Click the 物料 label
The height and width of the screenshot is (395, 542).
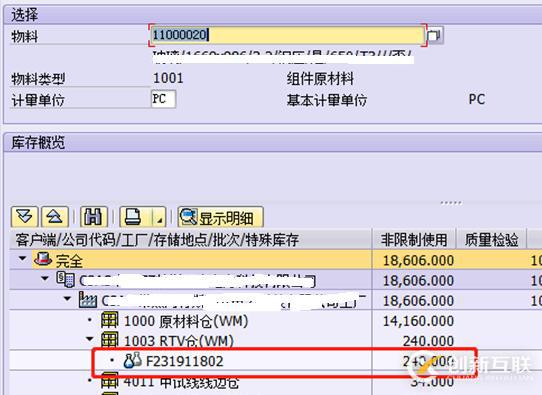24,36
